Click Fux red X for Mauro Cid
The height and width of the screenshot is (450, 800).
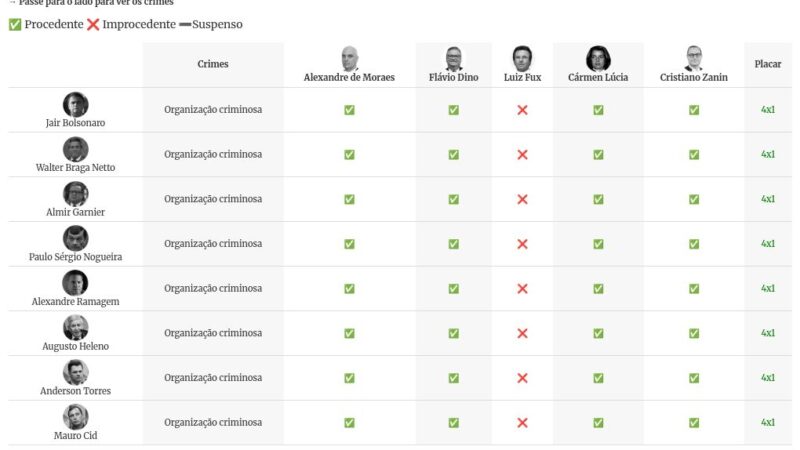522,422
